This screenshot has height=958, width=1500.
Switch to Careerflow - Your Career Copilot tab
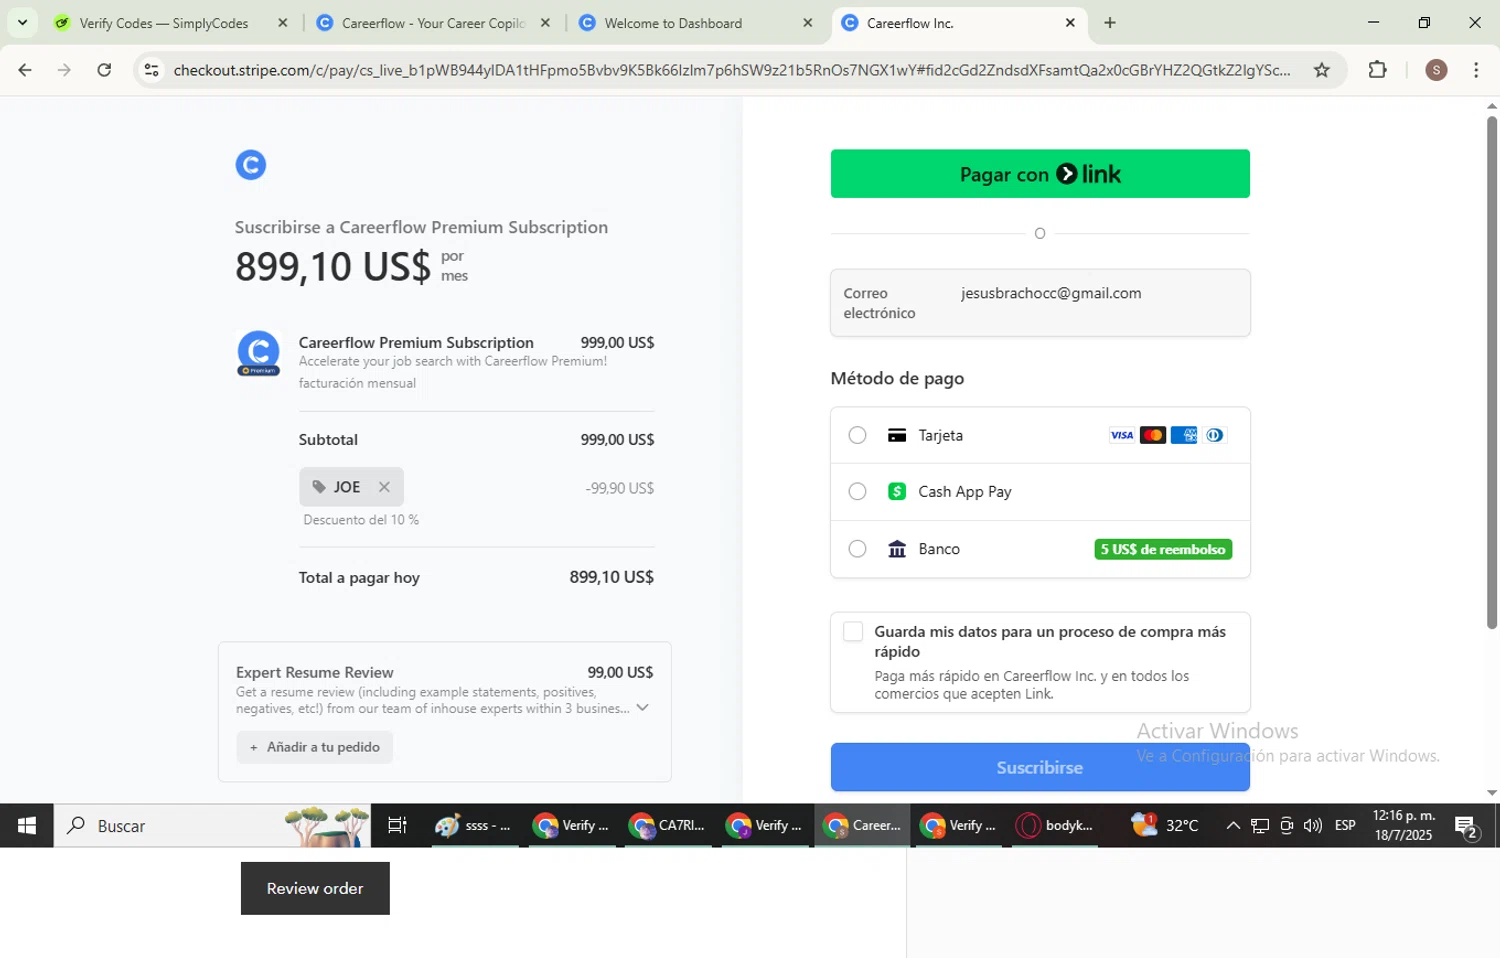(x=432, y=23)
